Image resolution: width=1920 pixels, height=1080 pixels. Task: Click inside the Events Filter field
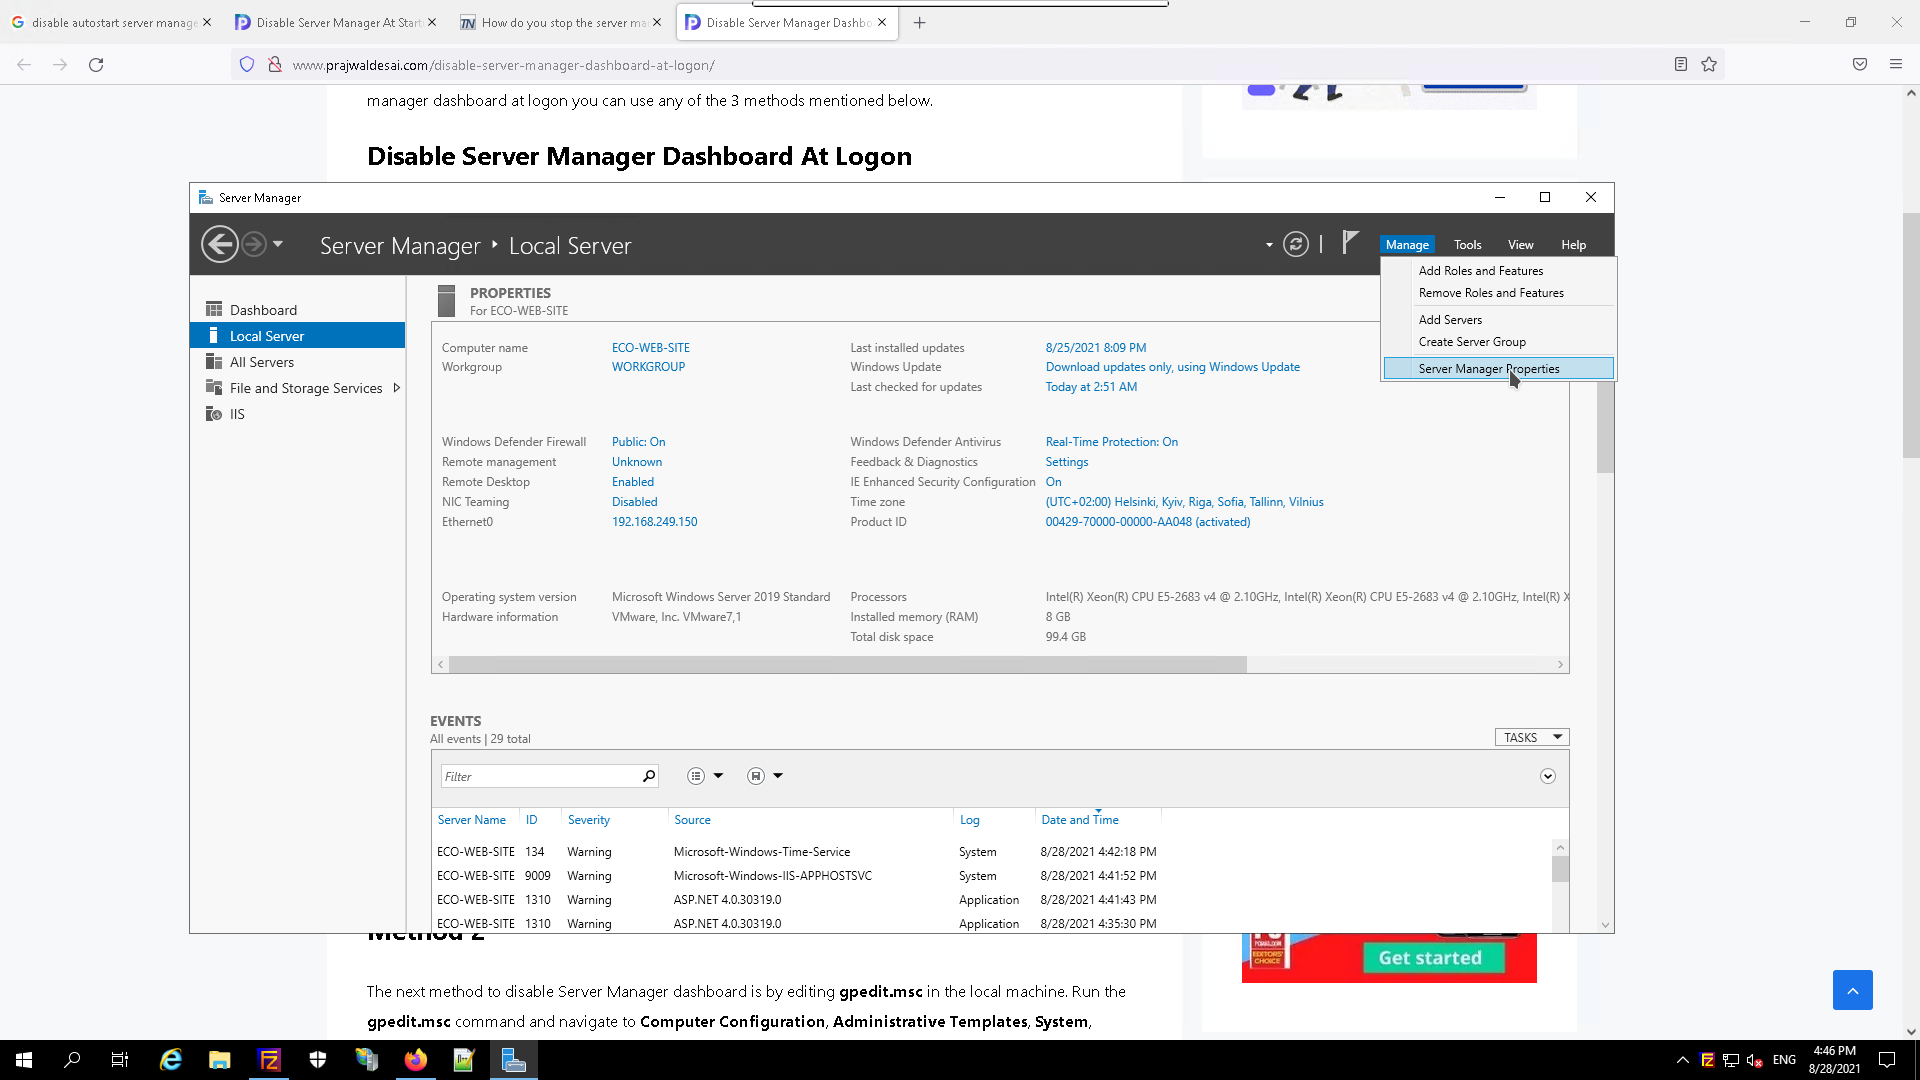pos(540,776)
